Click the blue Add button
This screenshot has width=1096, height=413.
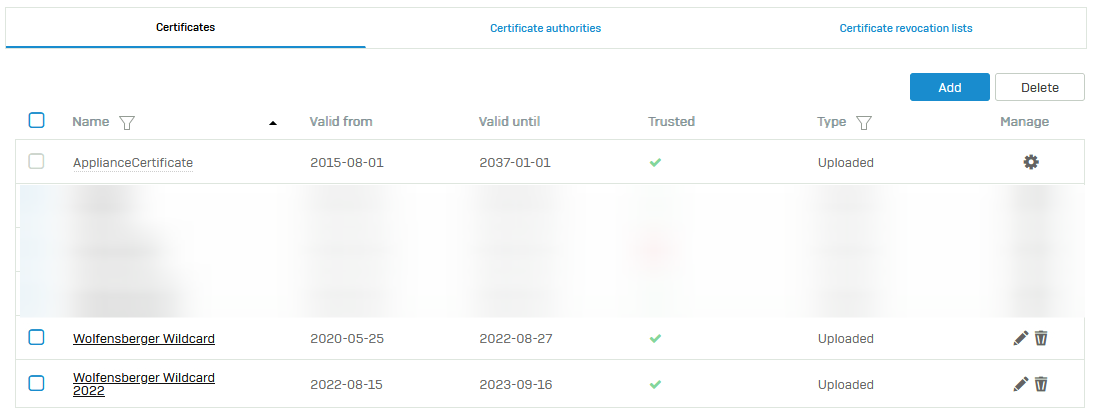pyautogui.click(x=950, y=87)
